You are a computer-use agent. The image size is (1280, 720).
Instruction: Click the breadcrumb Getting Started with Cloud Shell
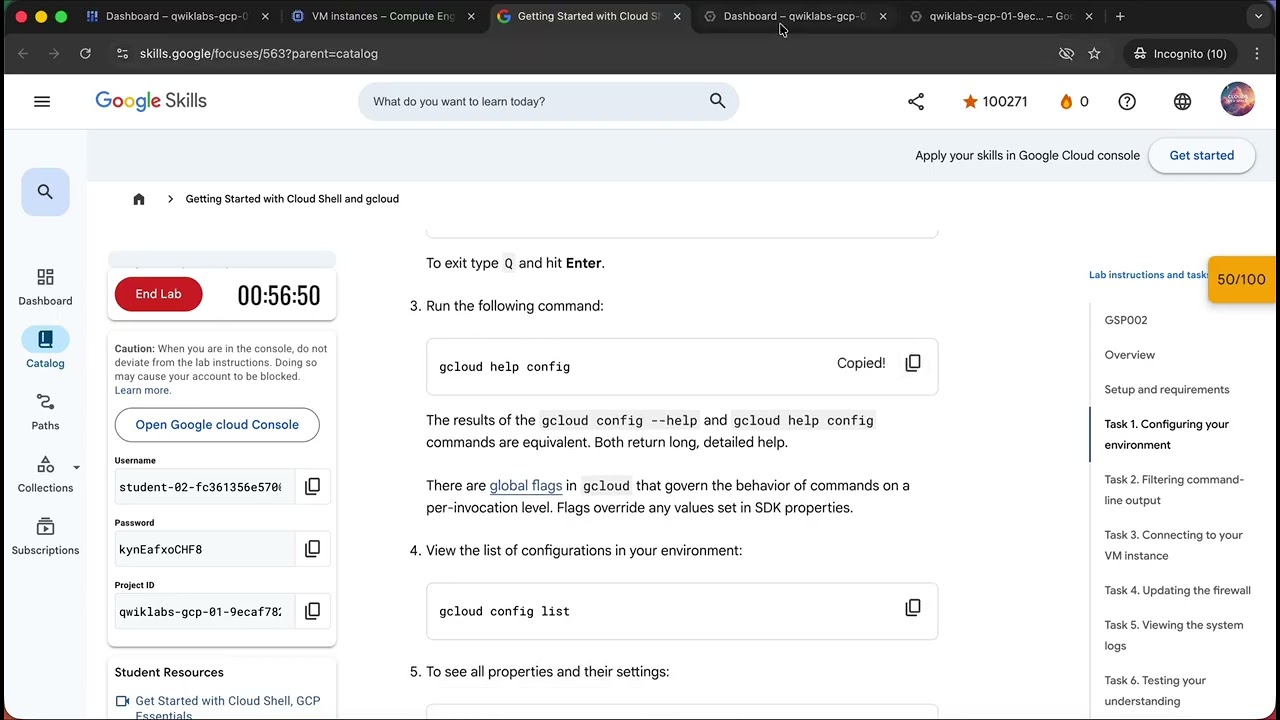point(292,199)
